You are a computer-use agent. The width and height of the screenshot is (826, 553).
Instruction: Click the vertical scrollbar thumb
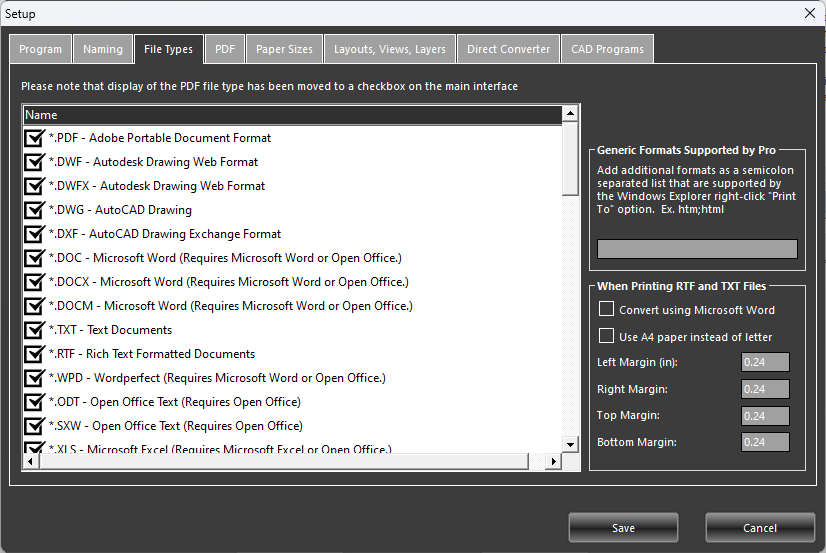click(571, 159)
